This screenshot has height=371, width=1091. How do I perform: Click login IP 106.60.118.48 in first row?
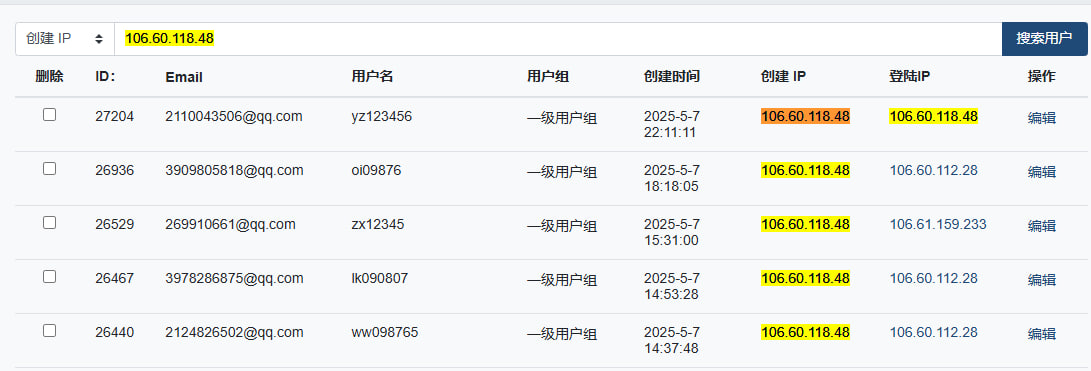934,116
